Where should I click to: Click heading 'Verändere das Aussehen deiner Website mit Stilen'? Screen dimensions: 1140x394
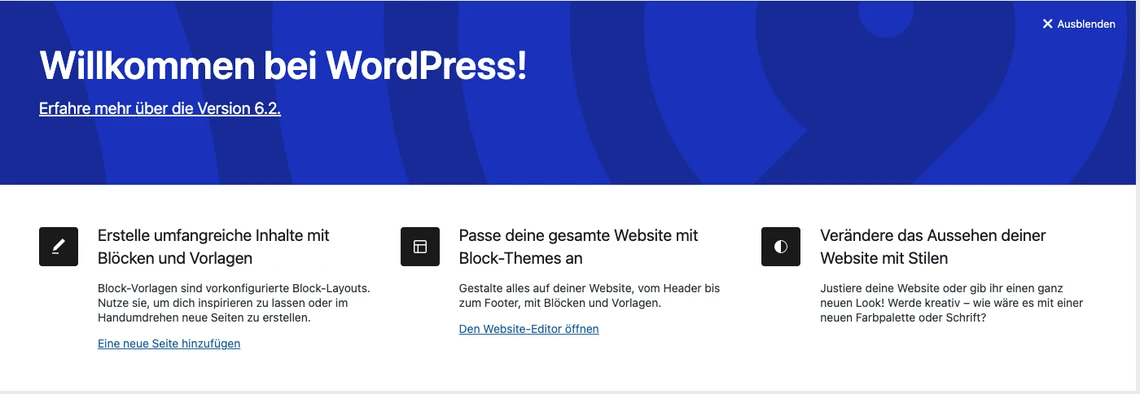coord(933,246)
